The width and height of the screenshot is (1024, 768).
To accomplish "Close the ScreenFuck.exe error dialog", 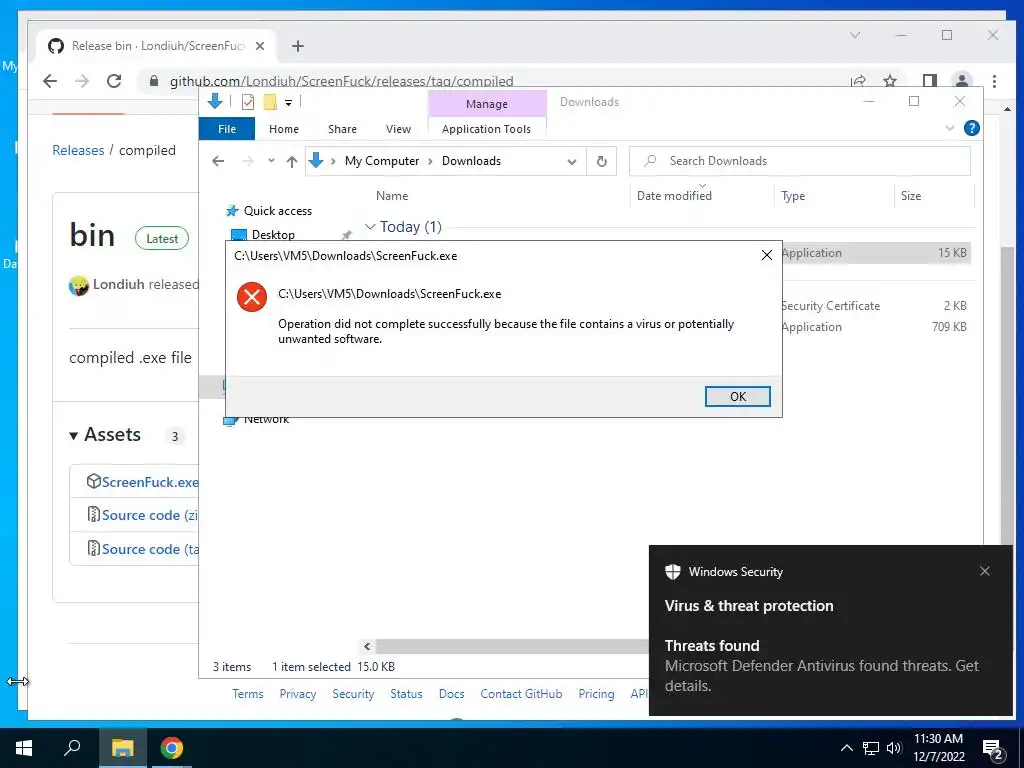I will pyautogui.click(x=767, y=255).
